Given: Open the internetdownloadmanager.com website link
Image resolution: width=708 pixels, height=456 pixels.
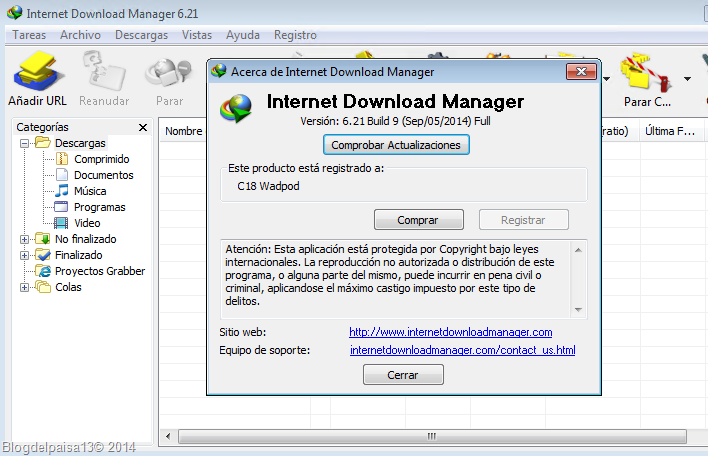Looking at the screenshot, I should (450, 332).
